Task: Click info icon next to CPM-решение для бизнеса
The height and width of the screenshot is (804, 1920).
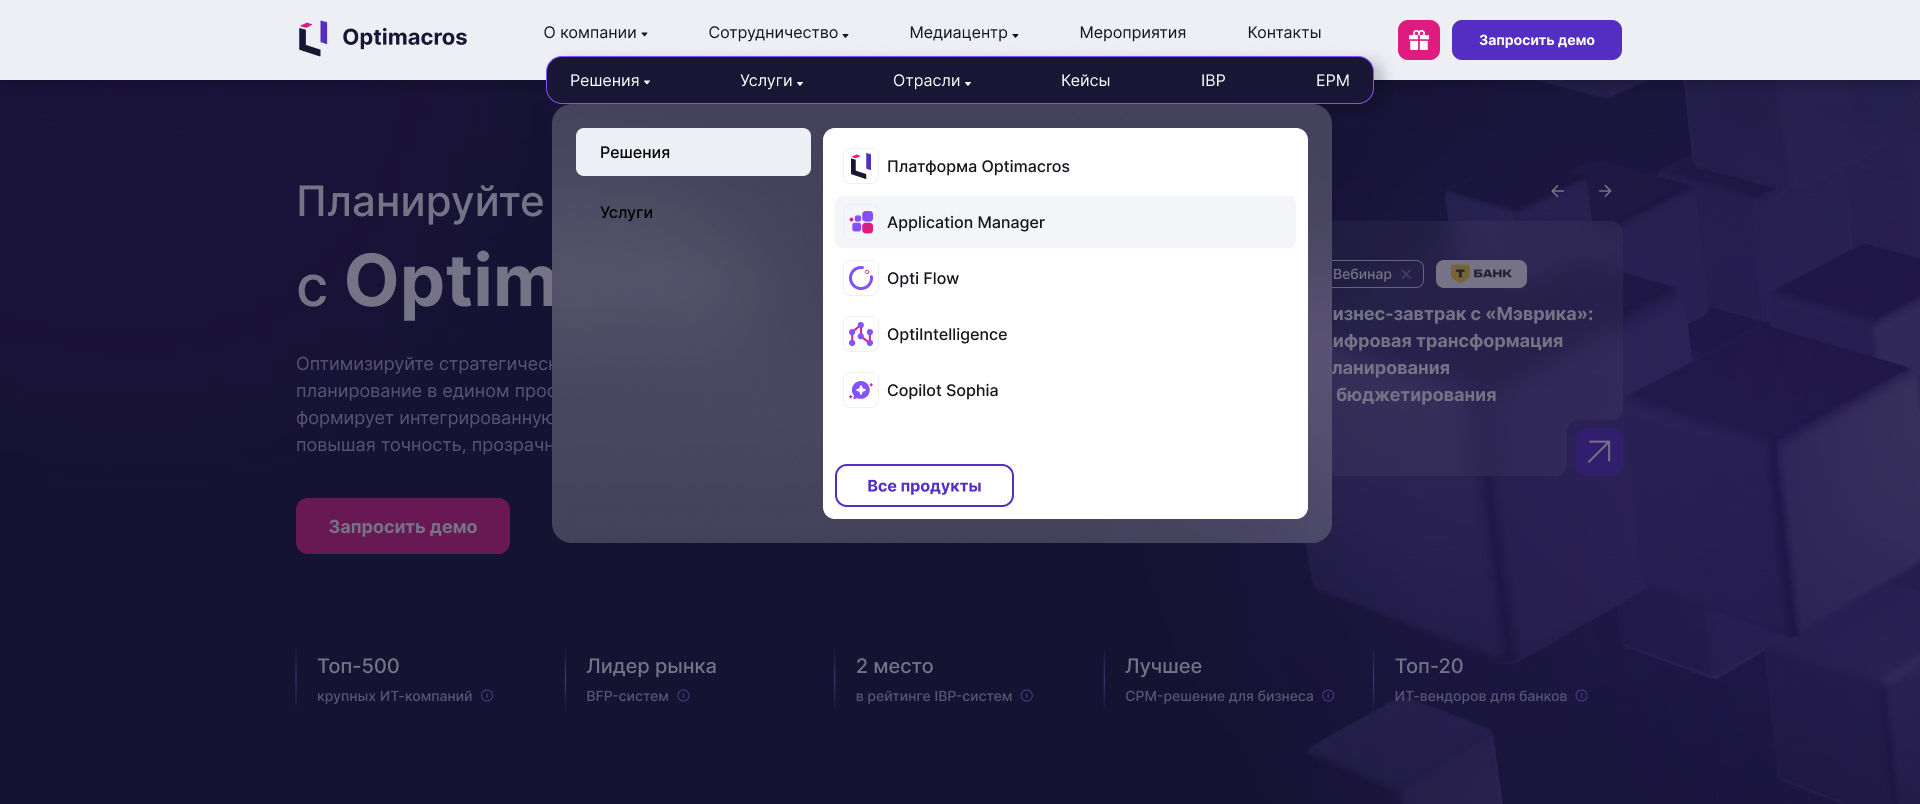Action: tap(1328, 696)
